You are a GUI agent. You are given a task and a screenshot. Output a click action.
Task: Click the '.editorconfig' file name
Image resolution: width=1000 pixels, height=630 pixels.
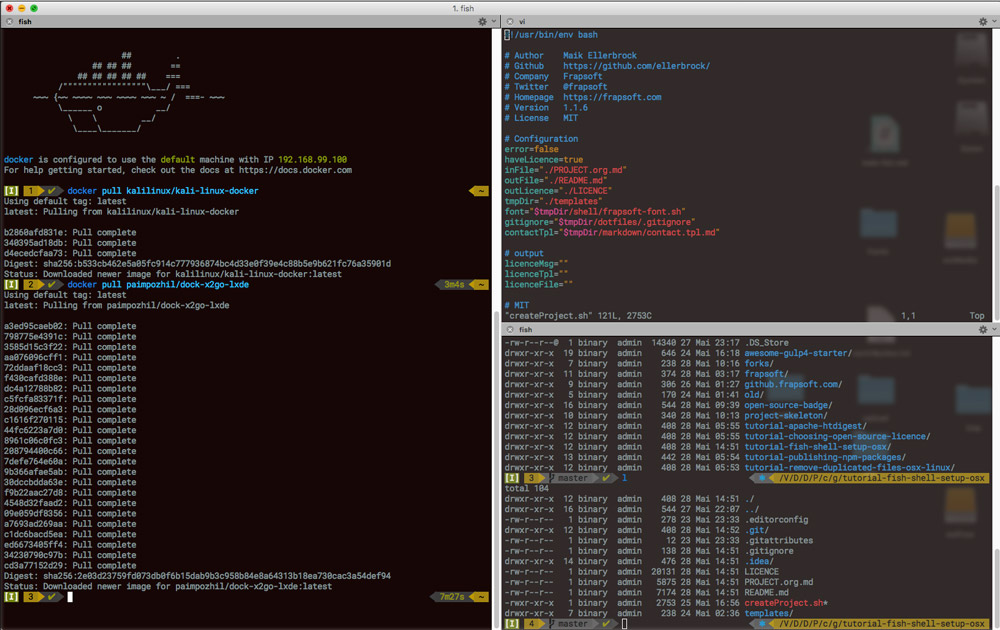pyautogui.click(x=776, y=520)
